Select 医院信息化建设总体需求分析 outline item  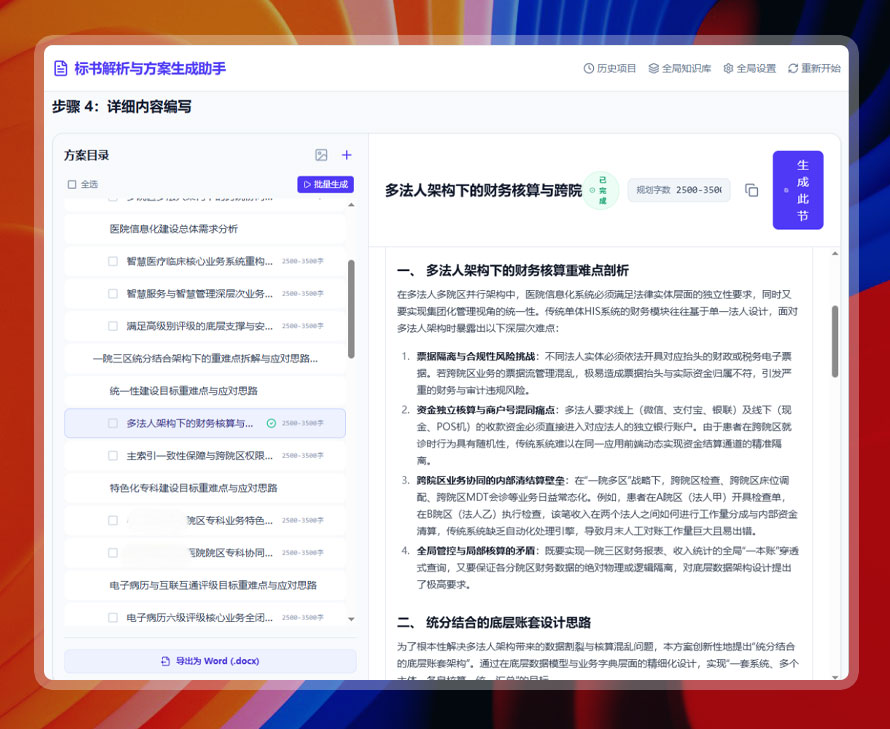[205, 229]
